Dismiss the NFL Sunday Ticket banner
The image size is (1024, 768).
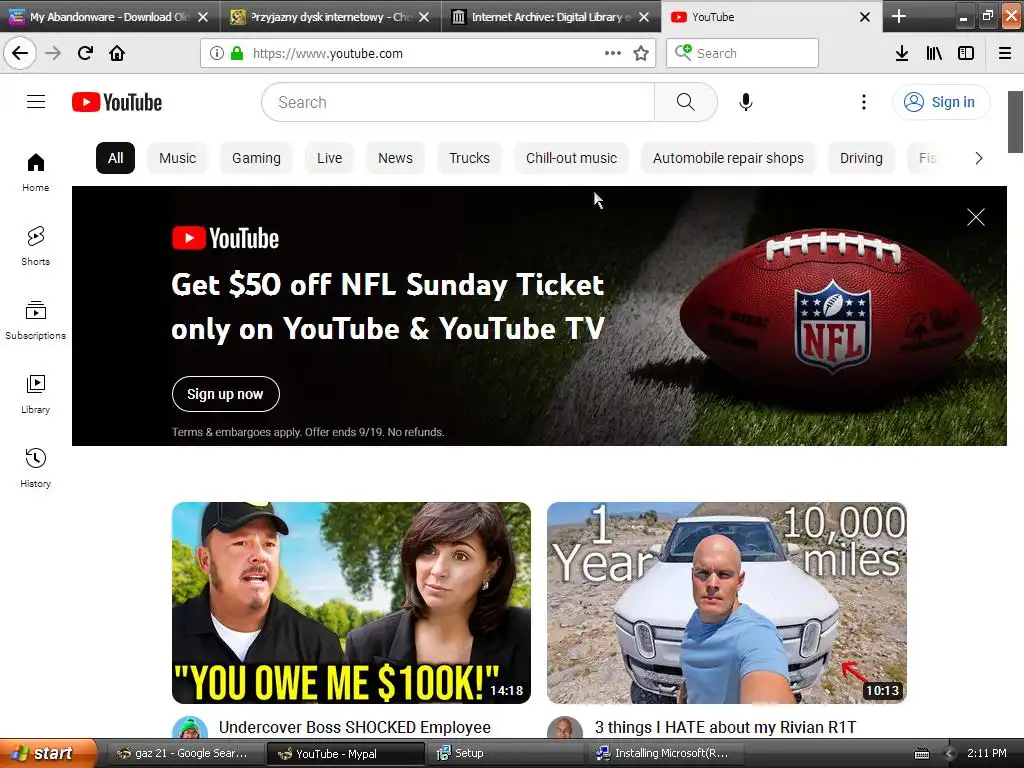(976, 217)
